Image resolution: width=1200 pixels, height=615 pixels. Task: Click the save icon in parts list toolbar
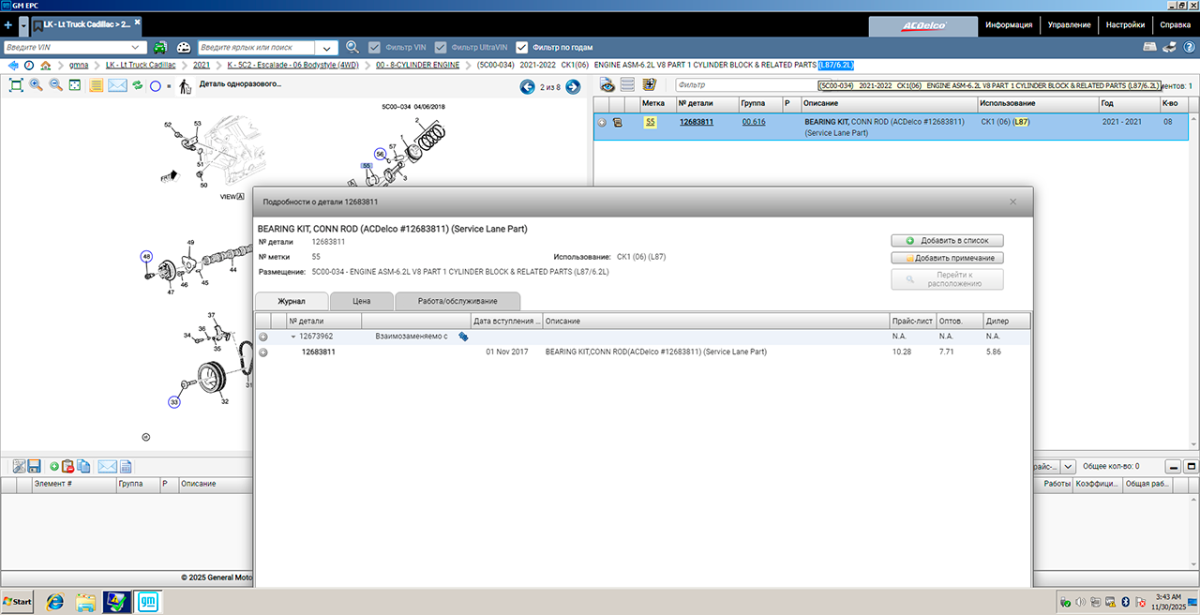[x=33, y=466]
